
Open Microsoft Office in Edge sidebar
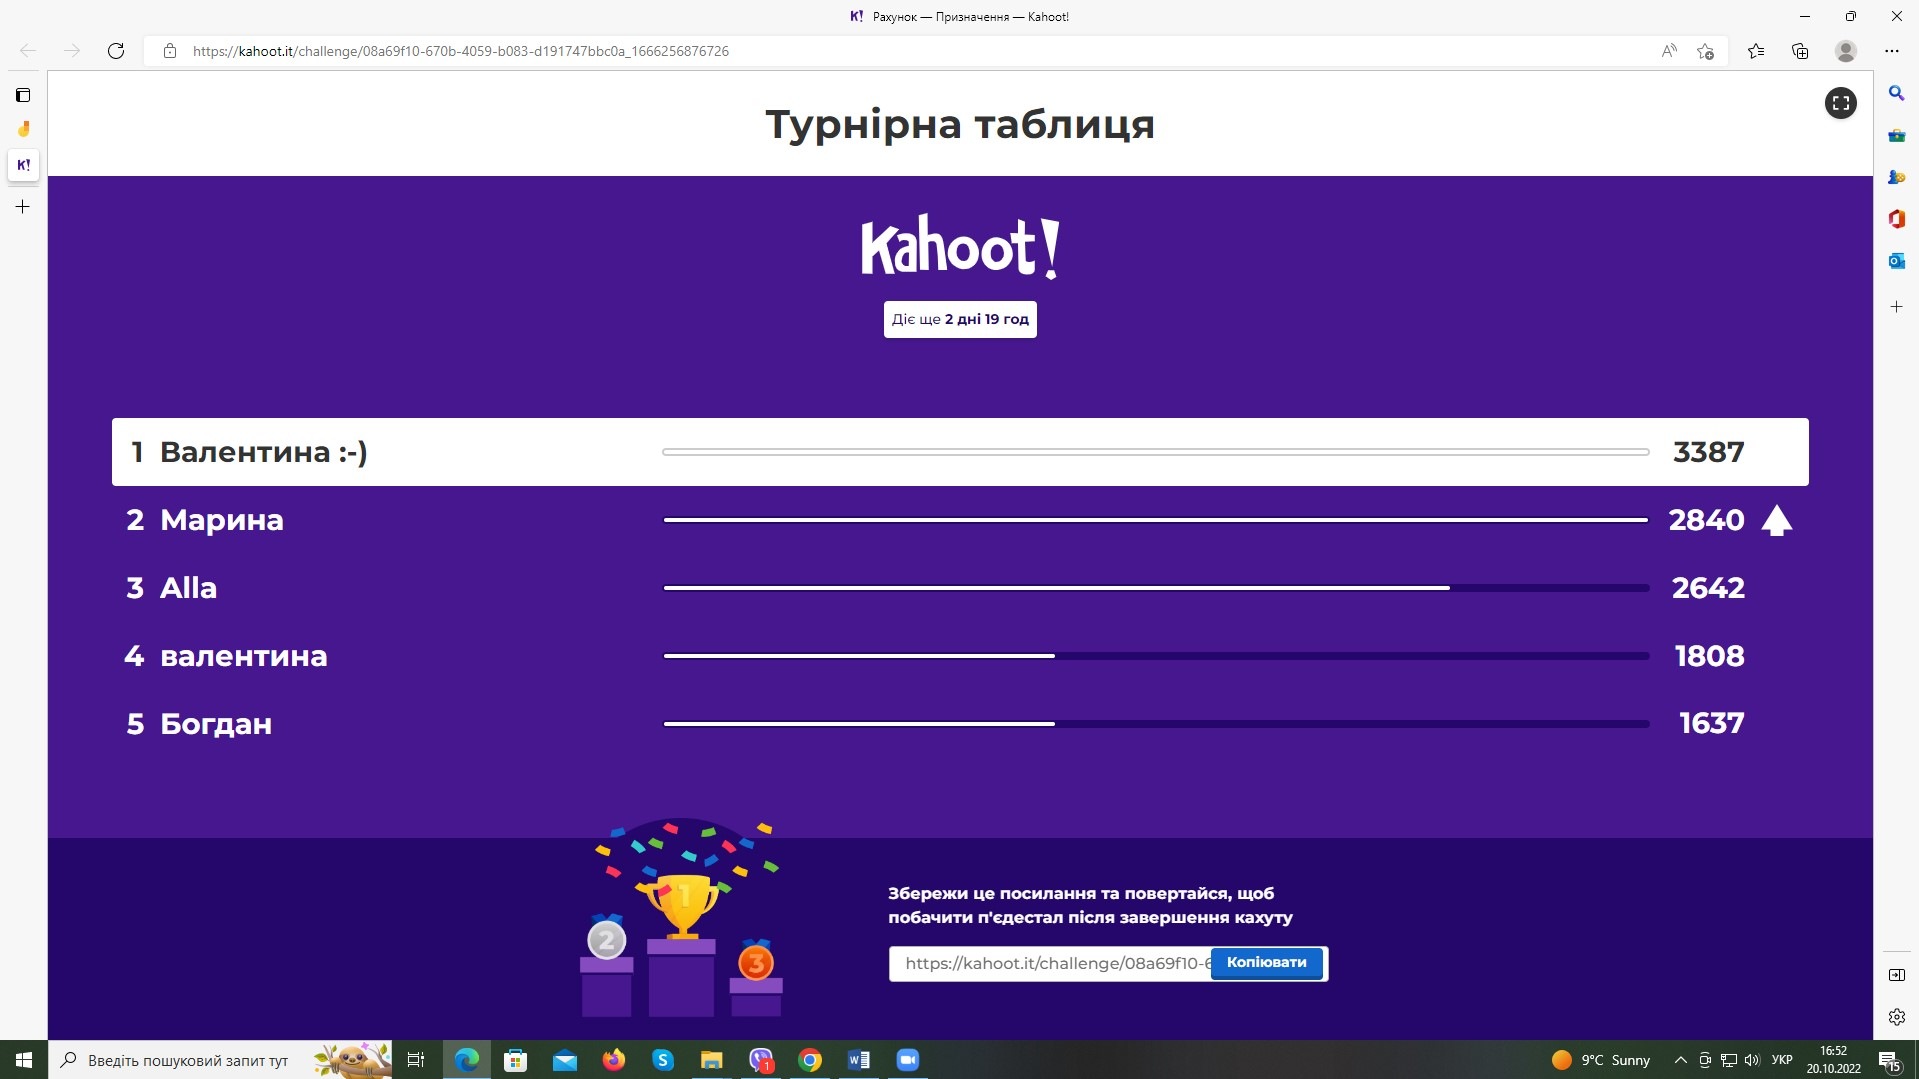(x=1896, y=219)
